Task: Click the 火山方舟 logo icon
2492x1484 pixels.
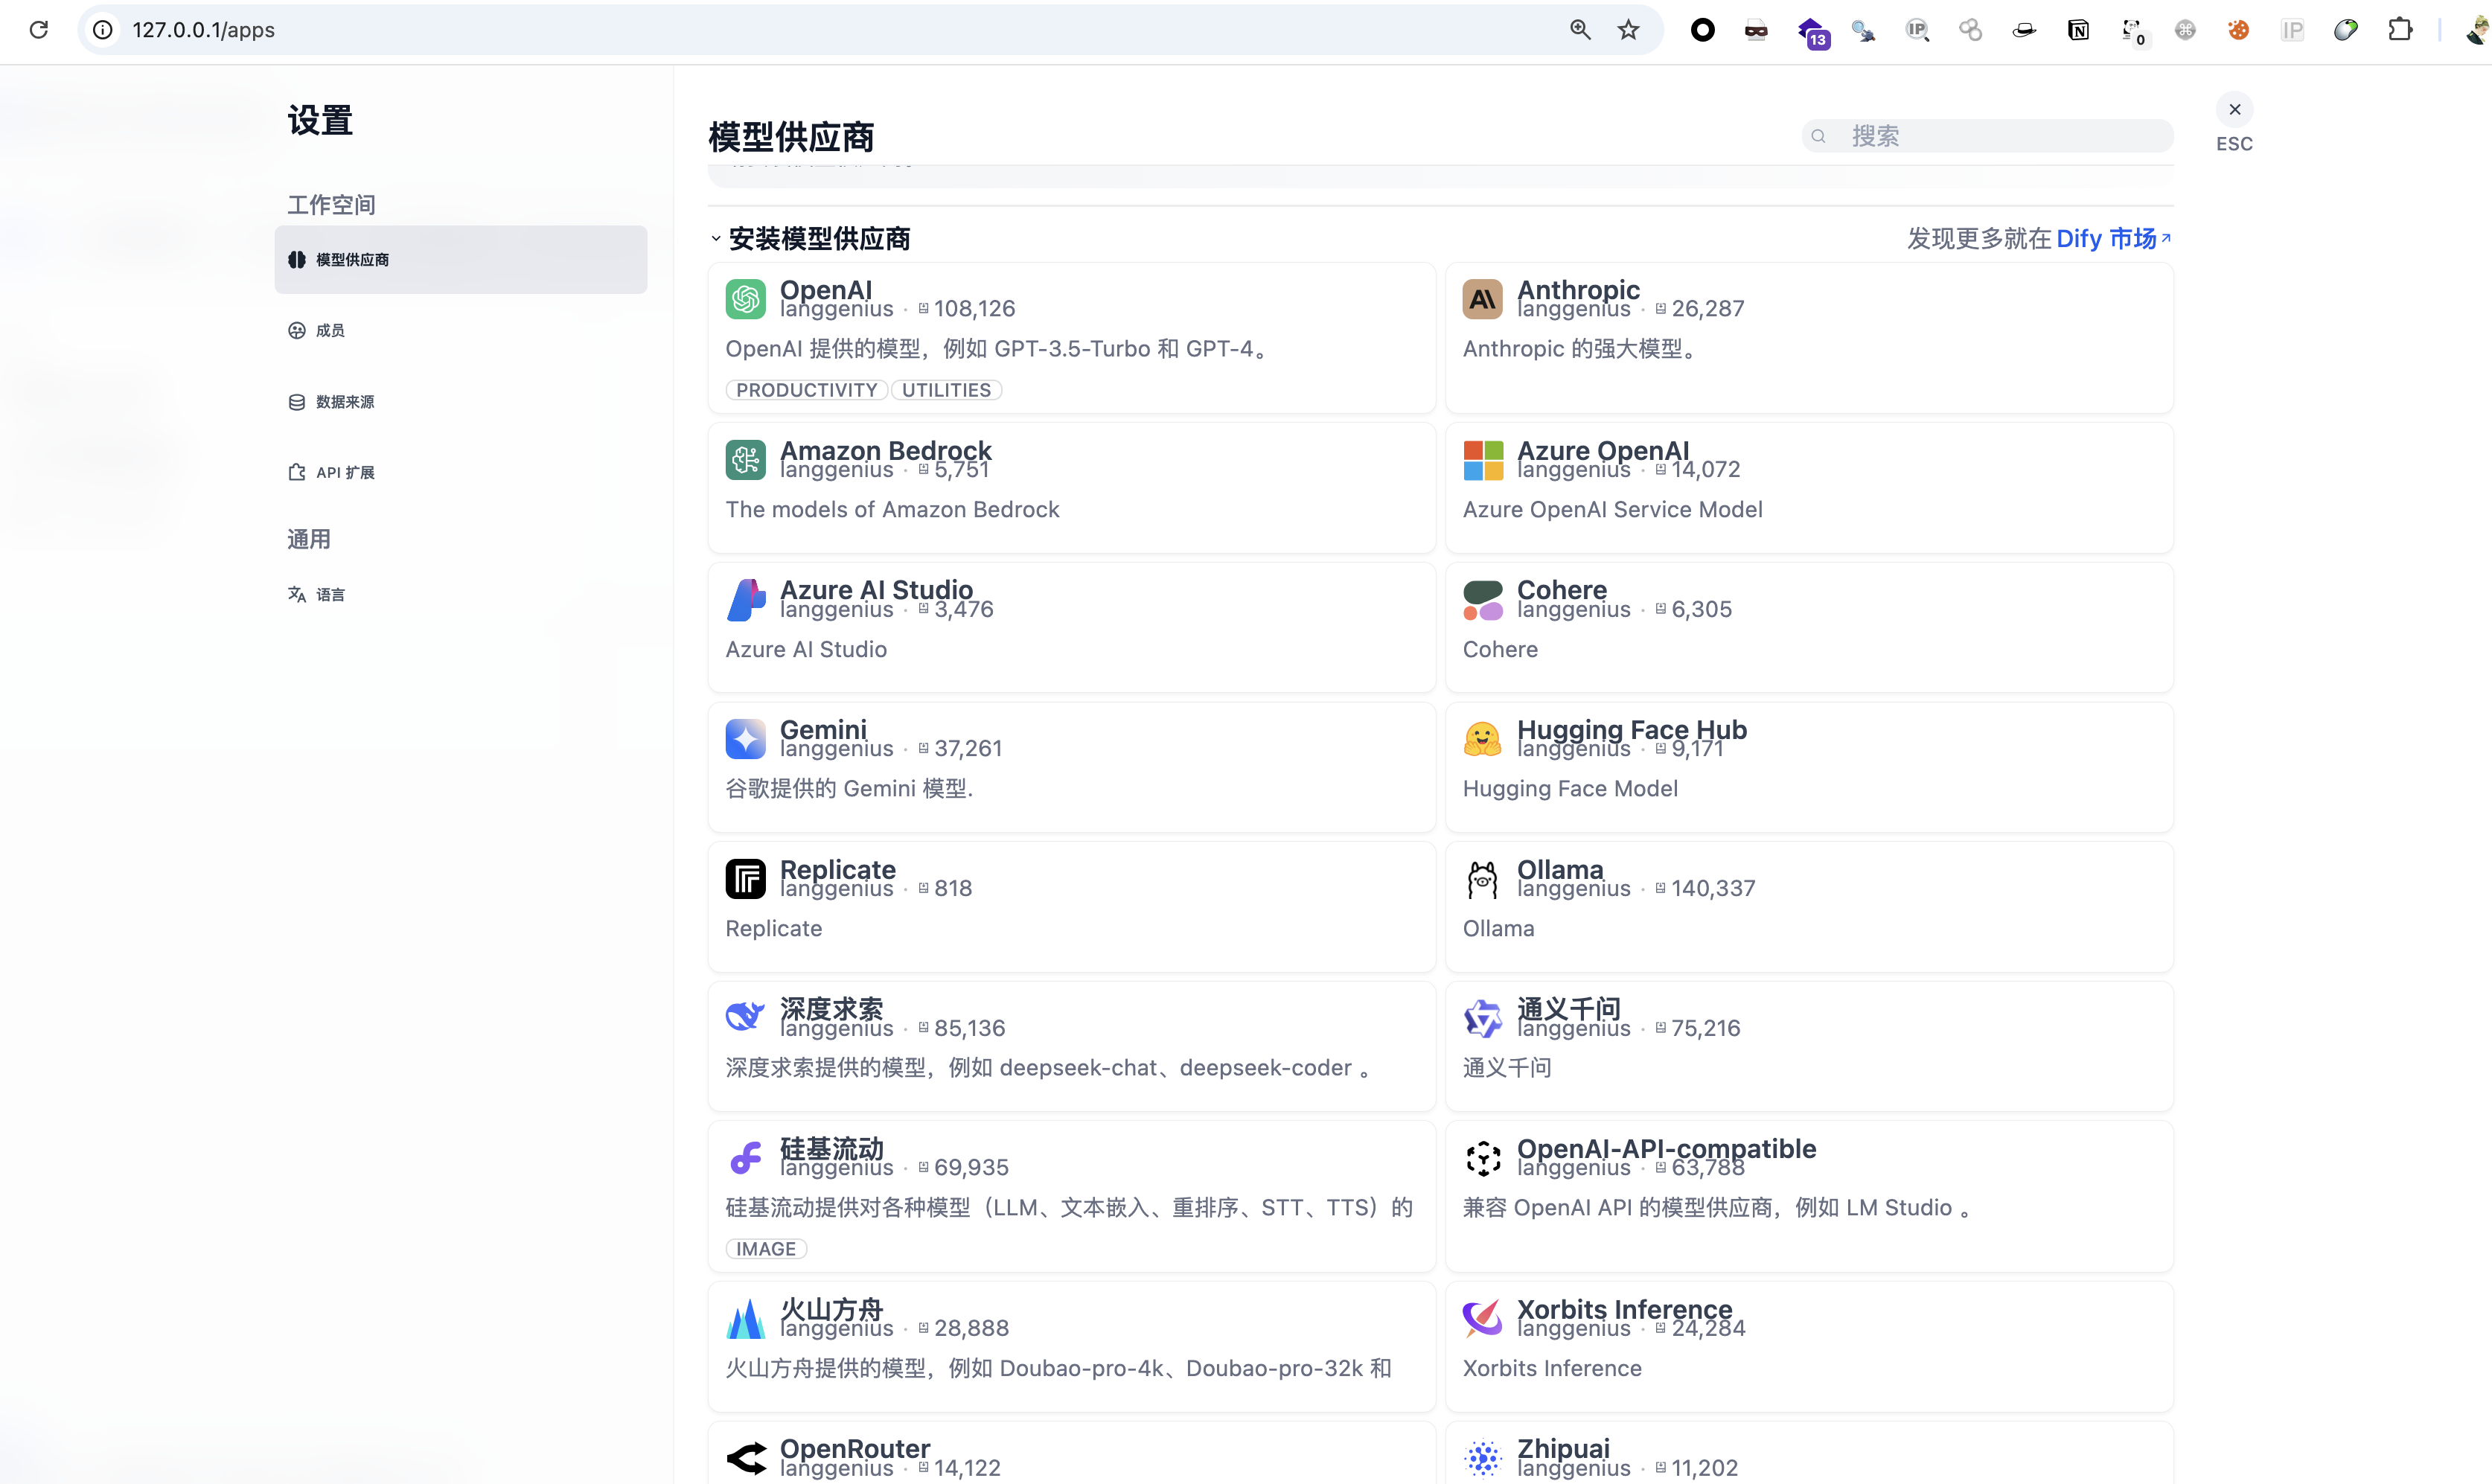Action: 745,1319
